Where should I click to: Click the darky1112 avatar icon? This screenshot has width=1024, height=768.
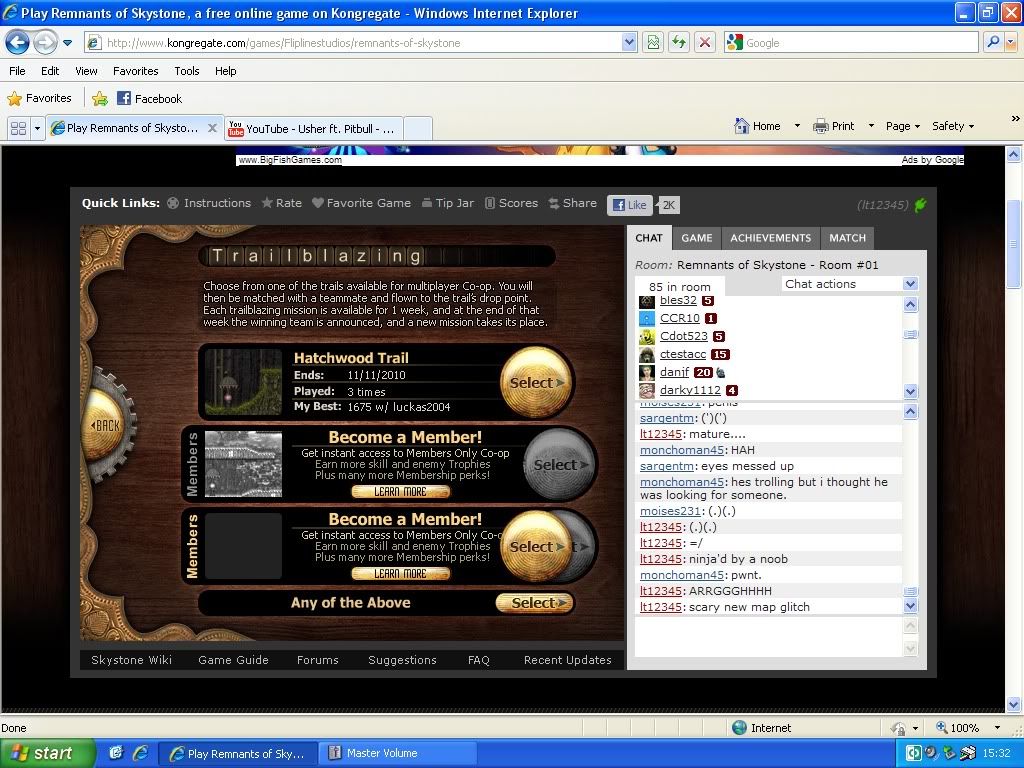click(647, 391)
